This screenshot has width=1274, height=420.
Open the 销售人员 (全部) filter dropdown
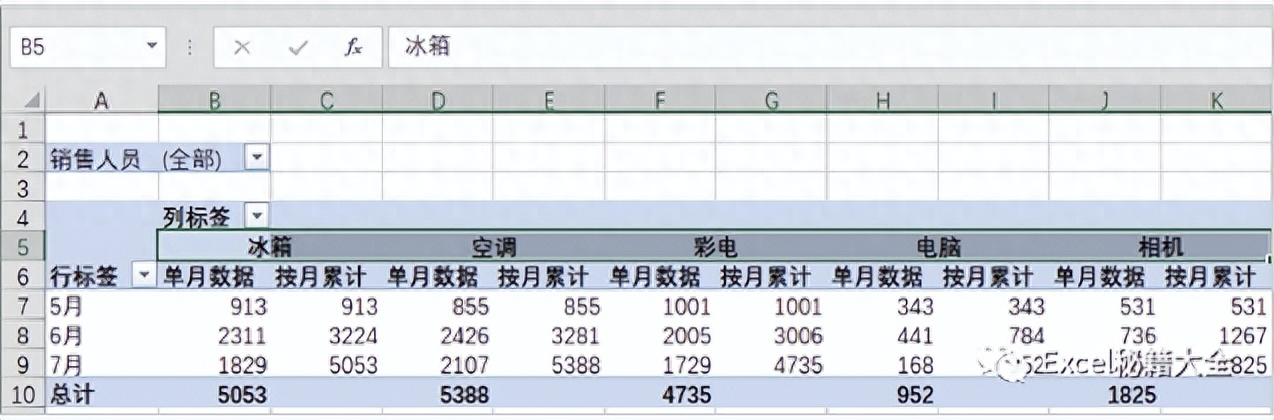point(258,158)
